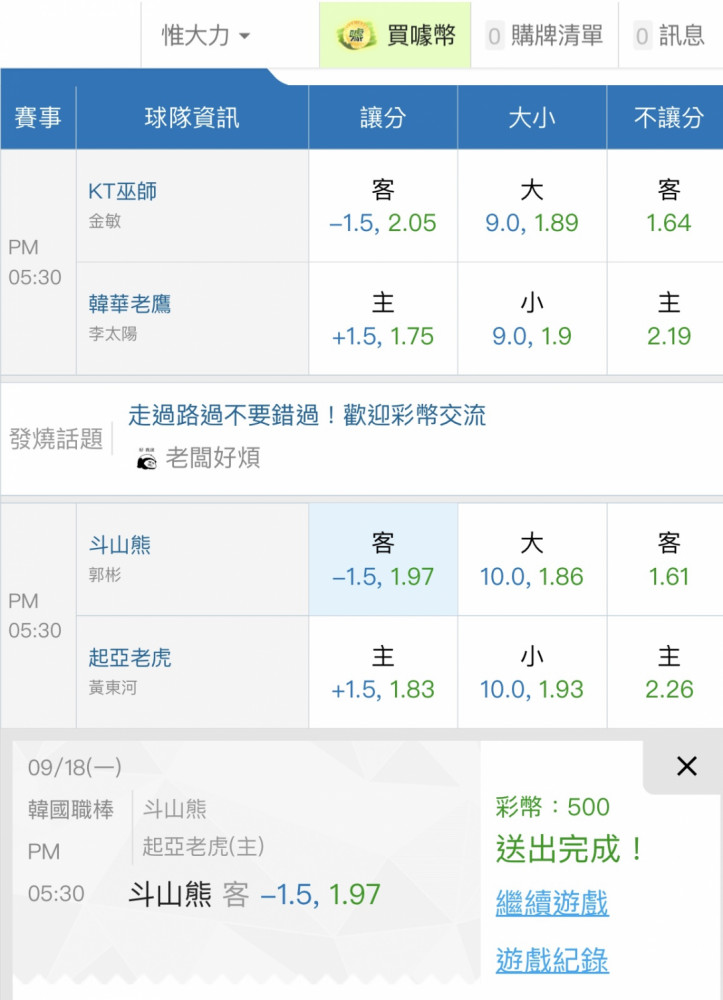This screenshot has height=1000, width=723.
Task: Select 韓華老鷹 主 +1.5 spread bet
Action: click(383, 319)
